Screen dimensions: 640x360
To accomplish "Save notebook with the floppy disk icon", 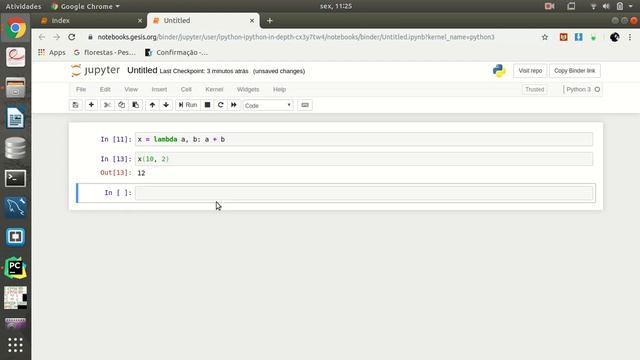I will point(76,105).
